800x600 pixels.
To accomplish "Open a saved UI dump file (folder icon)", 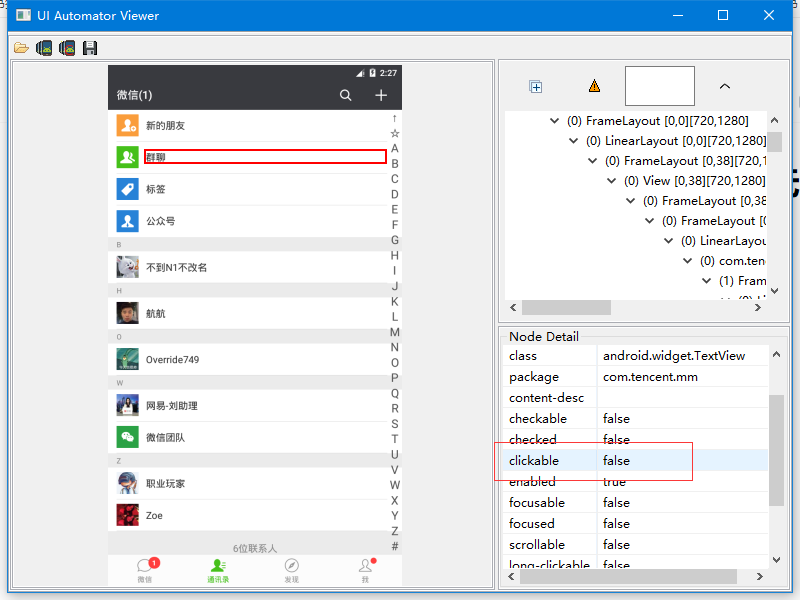I will pyautogui.click(x=21, y=48).
